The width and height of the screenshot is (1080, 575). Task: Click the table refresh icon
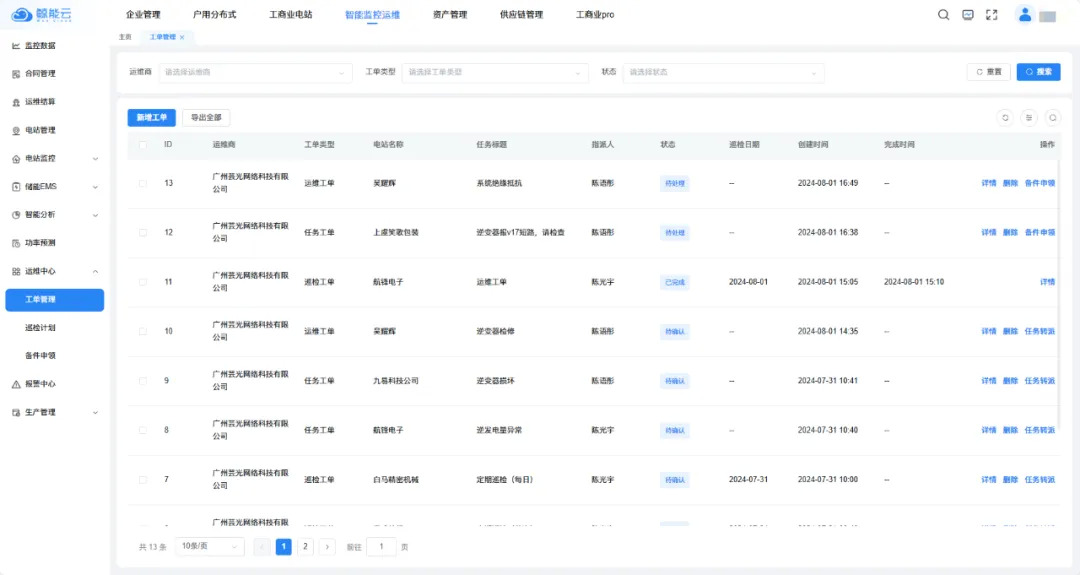pyautogui.click(x=1005, y=118)
